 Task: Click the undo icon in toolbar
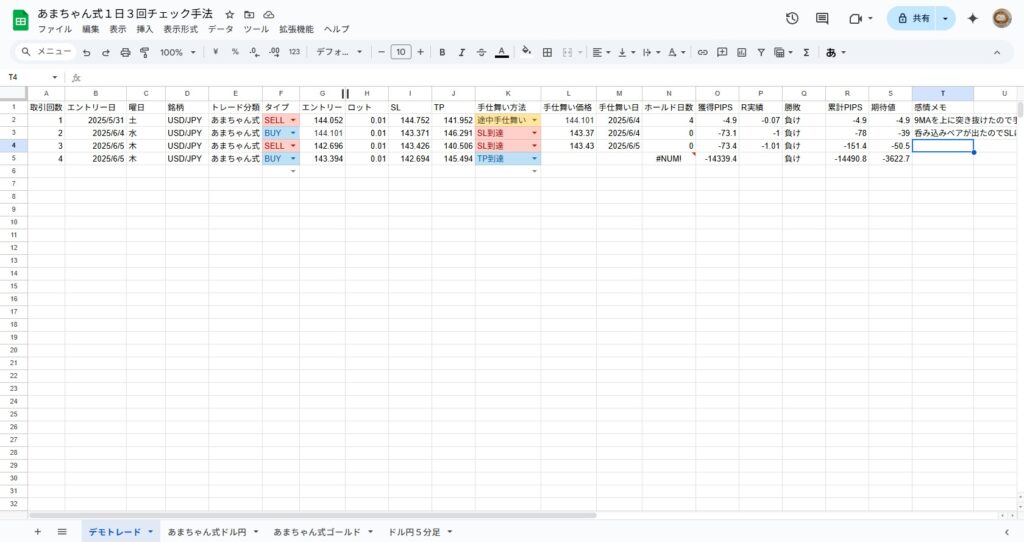(87, 52)
